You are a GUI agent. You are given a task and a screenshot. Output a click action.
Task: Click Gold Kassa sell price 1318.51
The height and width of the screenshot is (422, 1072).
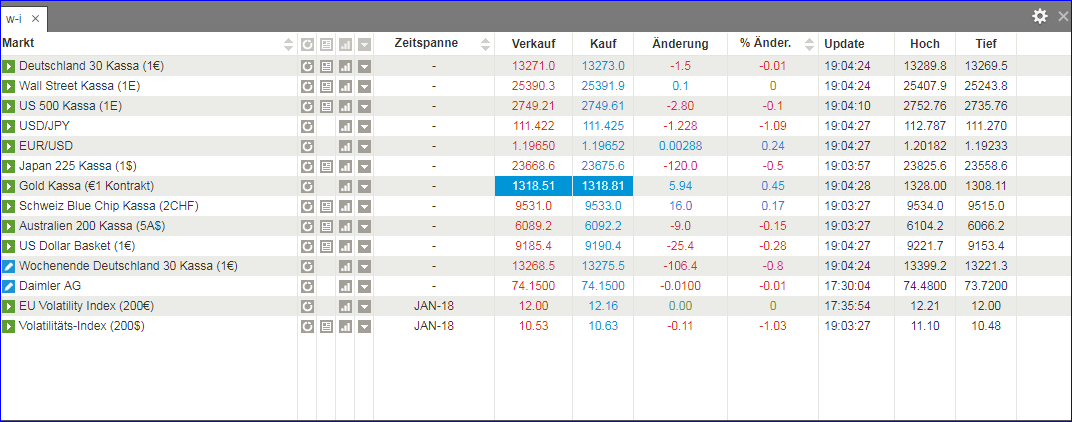tap(533, 186)
